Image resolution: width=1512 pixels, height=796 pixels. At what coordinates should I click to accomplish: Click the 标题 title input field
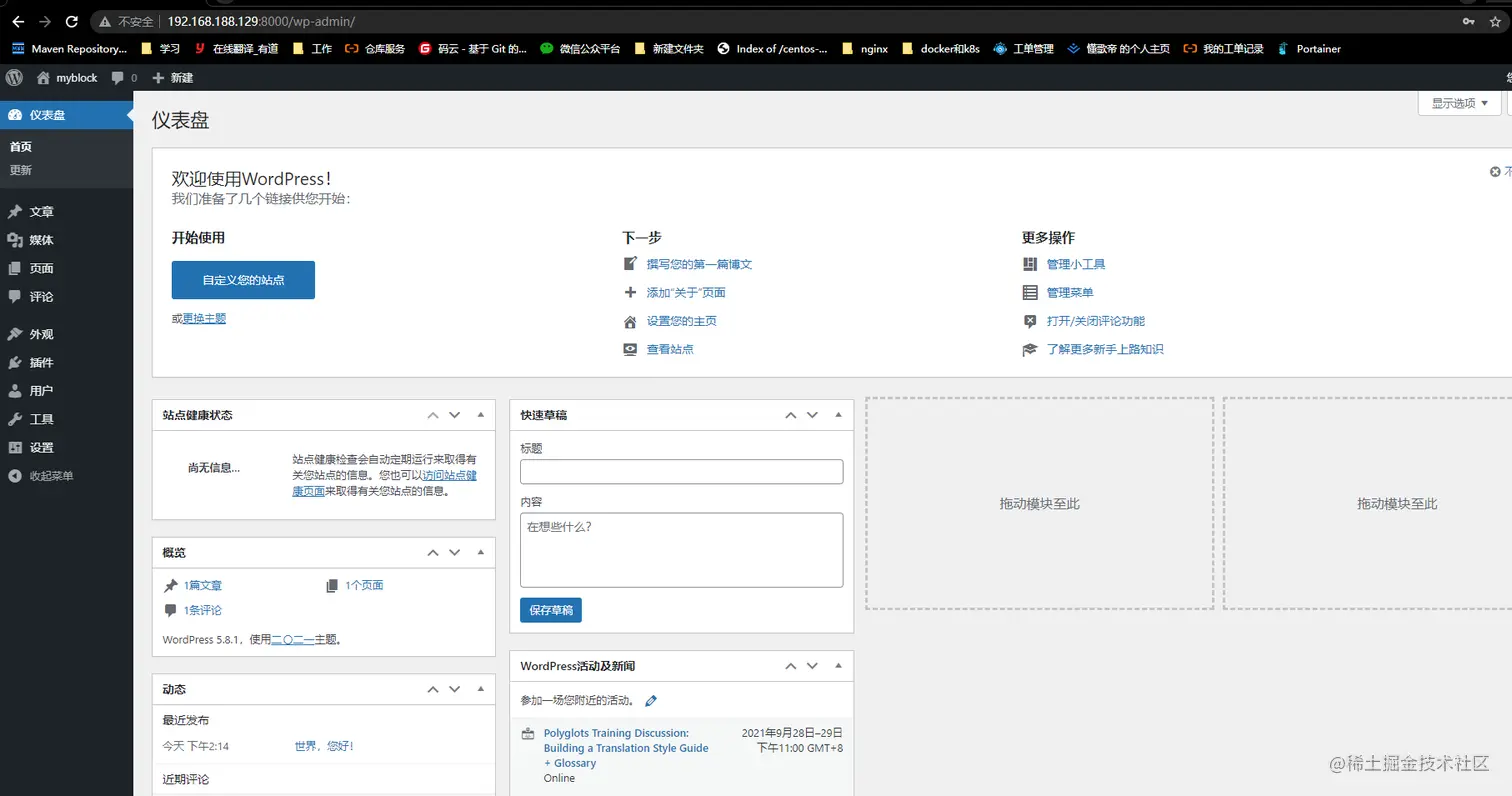coord(682,472)
